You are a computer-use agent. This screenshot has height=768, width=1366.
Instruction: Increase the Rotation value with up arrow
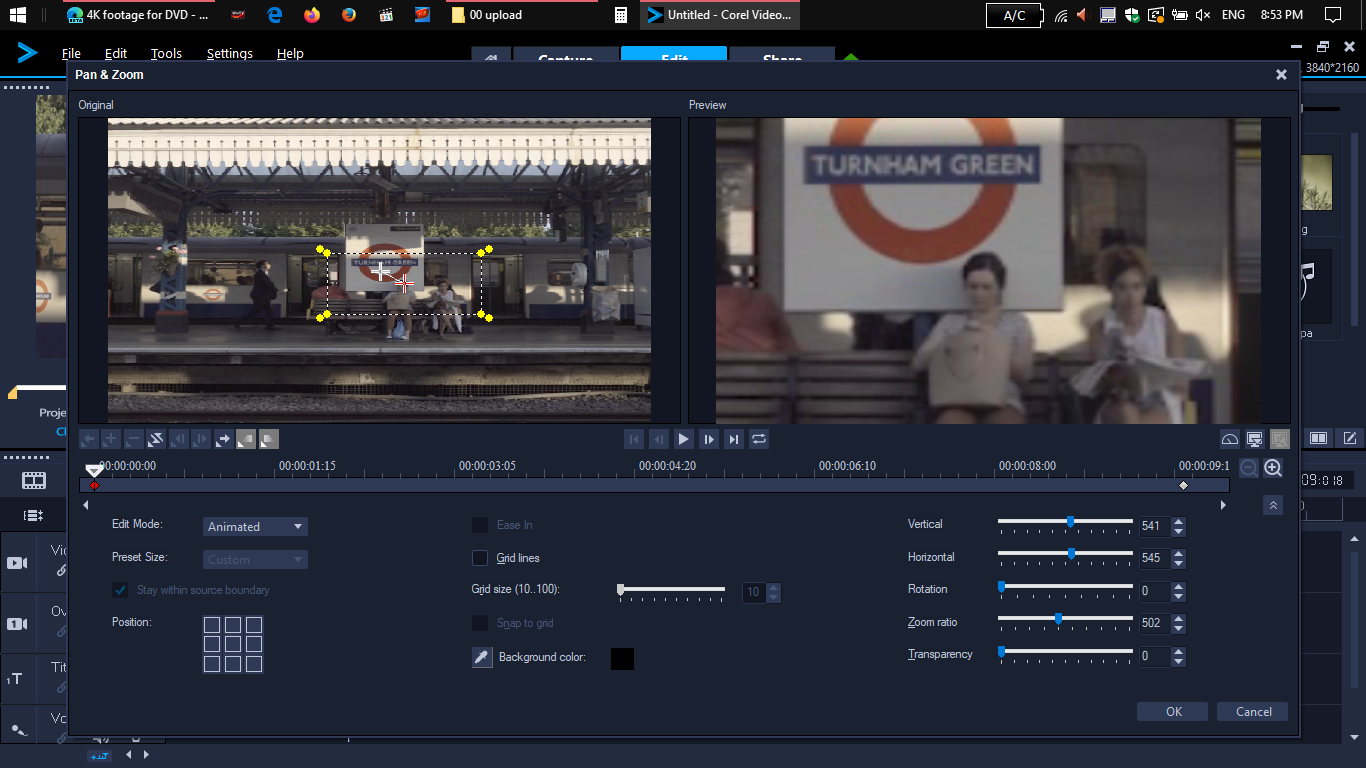pyautogui.click(x=1178, y=586)
